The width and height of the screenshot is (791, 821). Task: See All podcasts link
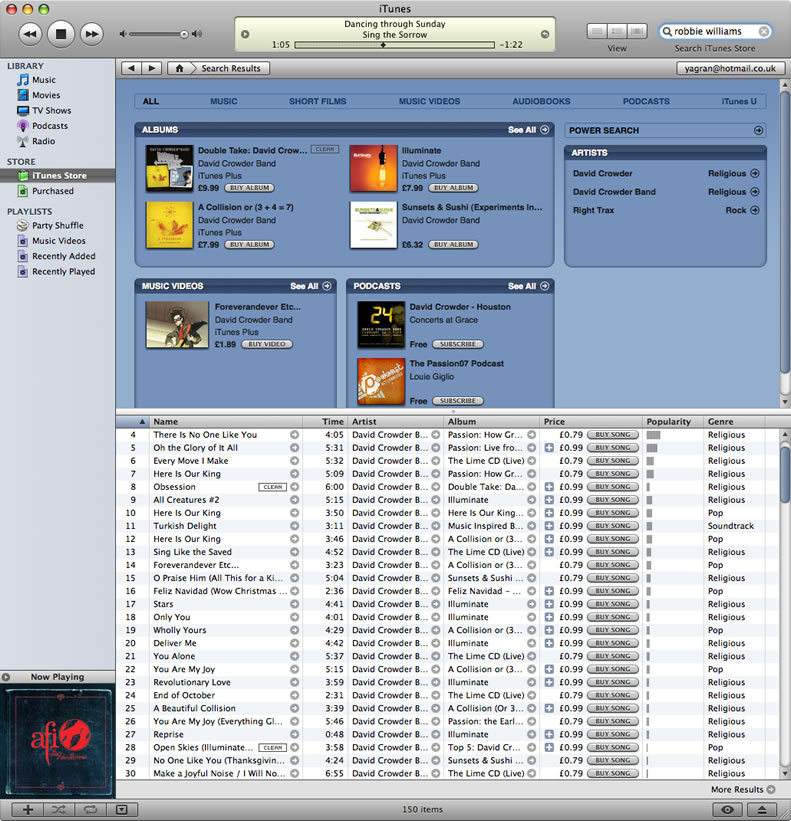[528, 286]
